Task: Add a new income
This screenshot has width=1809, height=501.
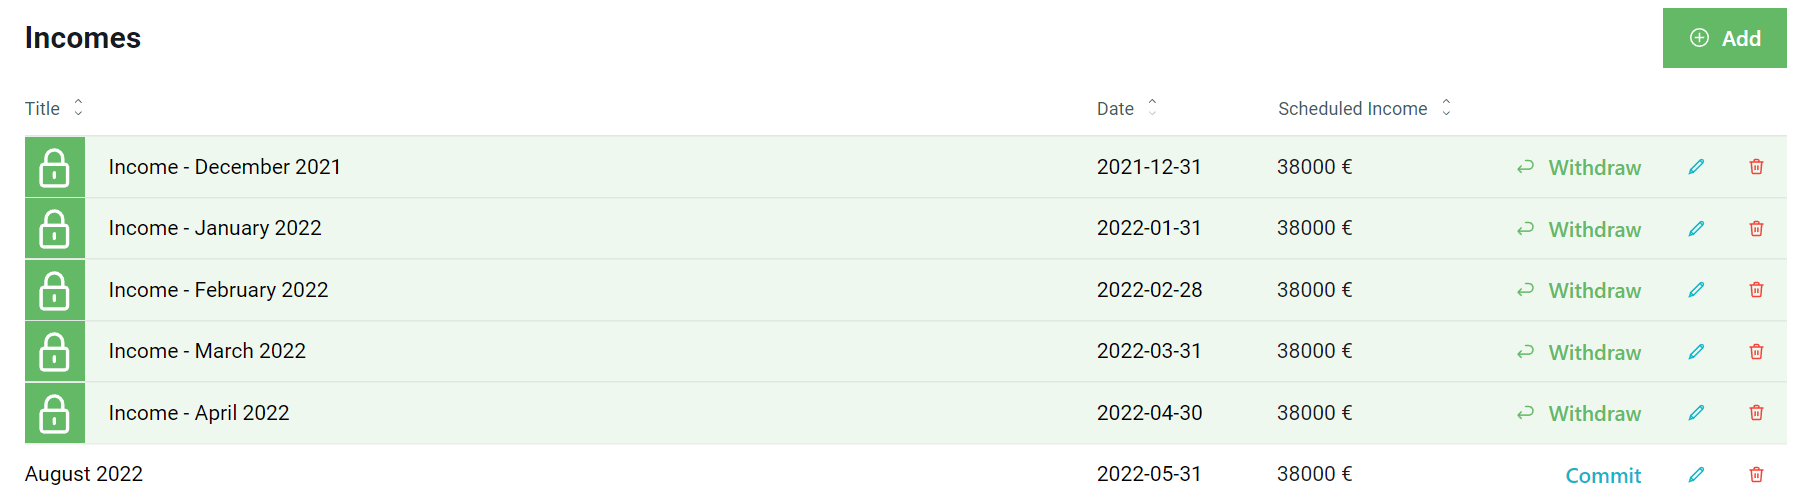Action: coord(1725,38)
